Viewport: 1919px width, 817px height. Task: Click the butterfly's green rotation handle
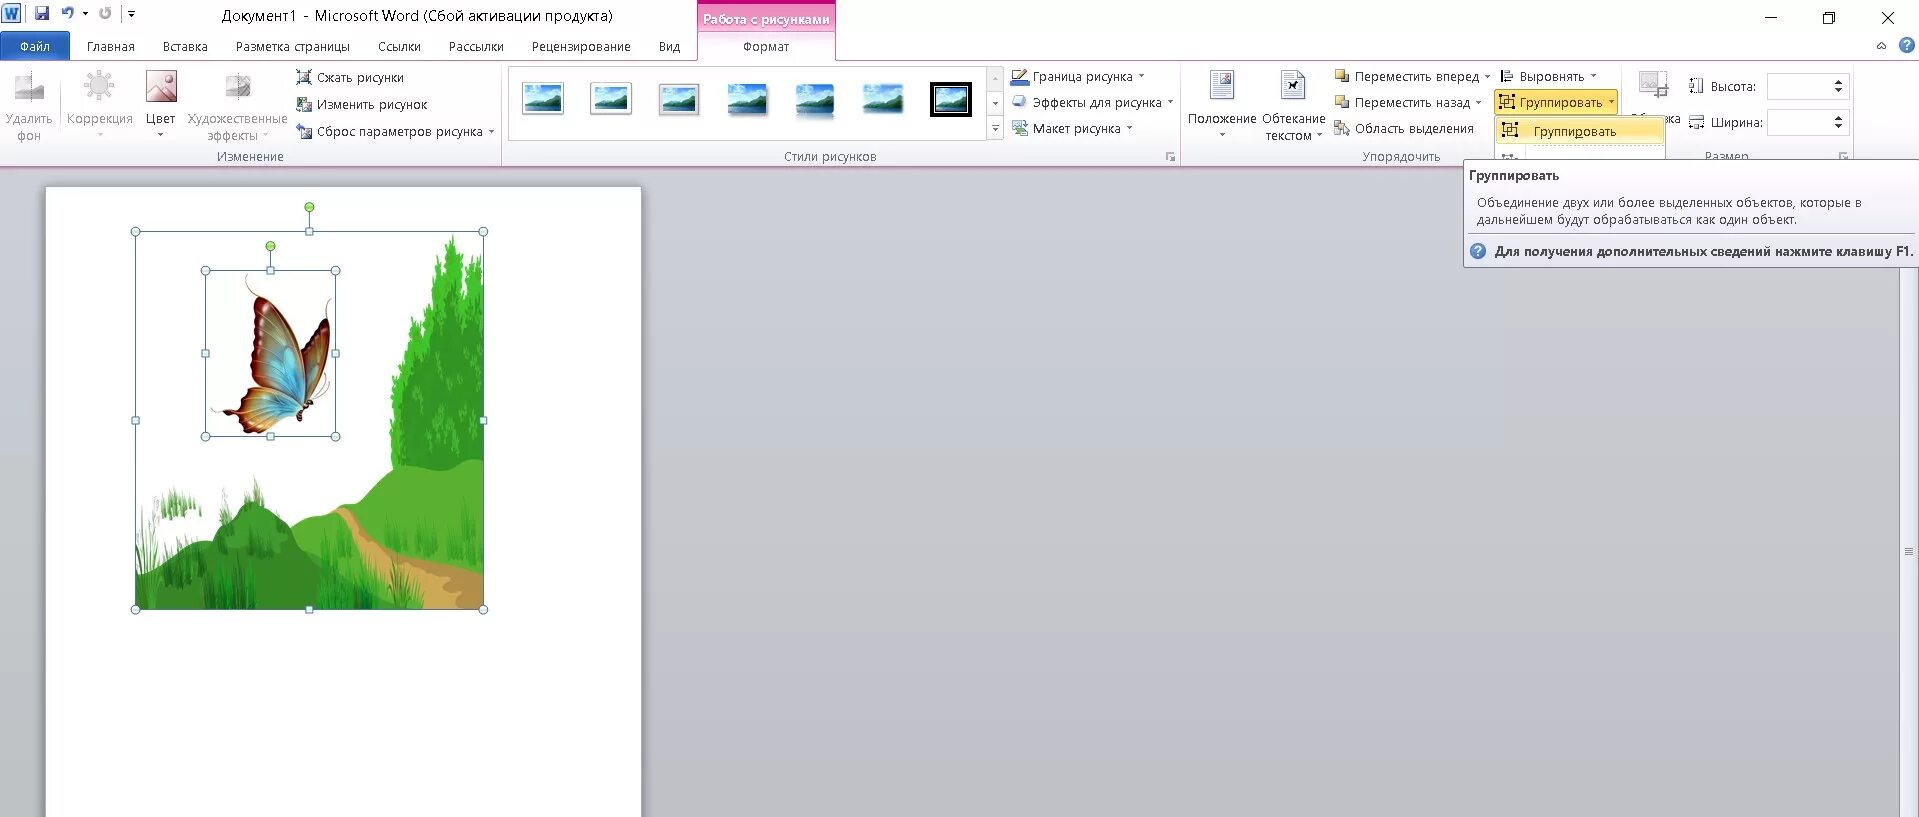click(x=270, y=246)
